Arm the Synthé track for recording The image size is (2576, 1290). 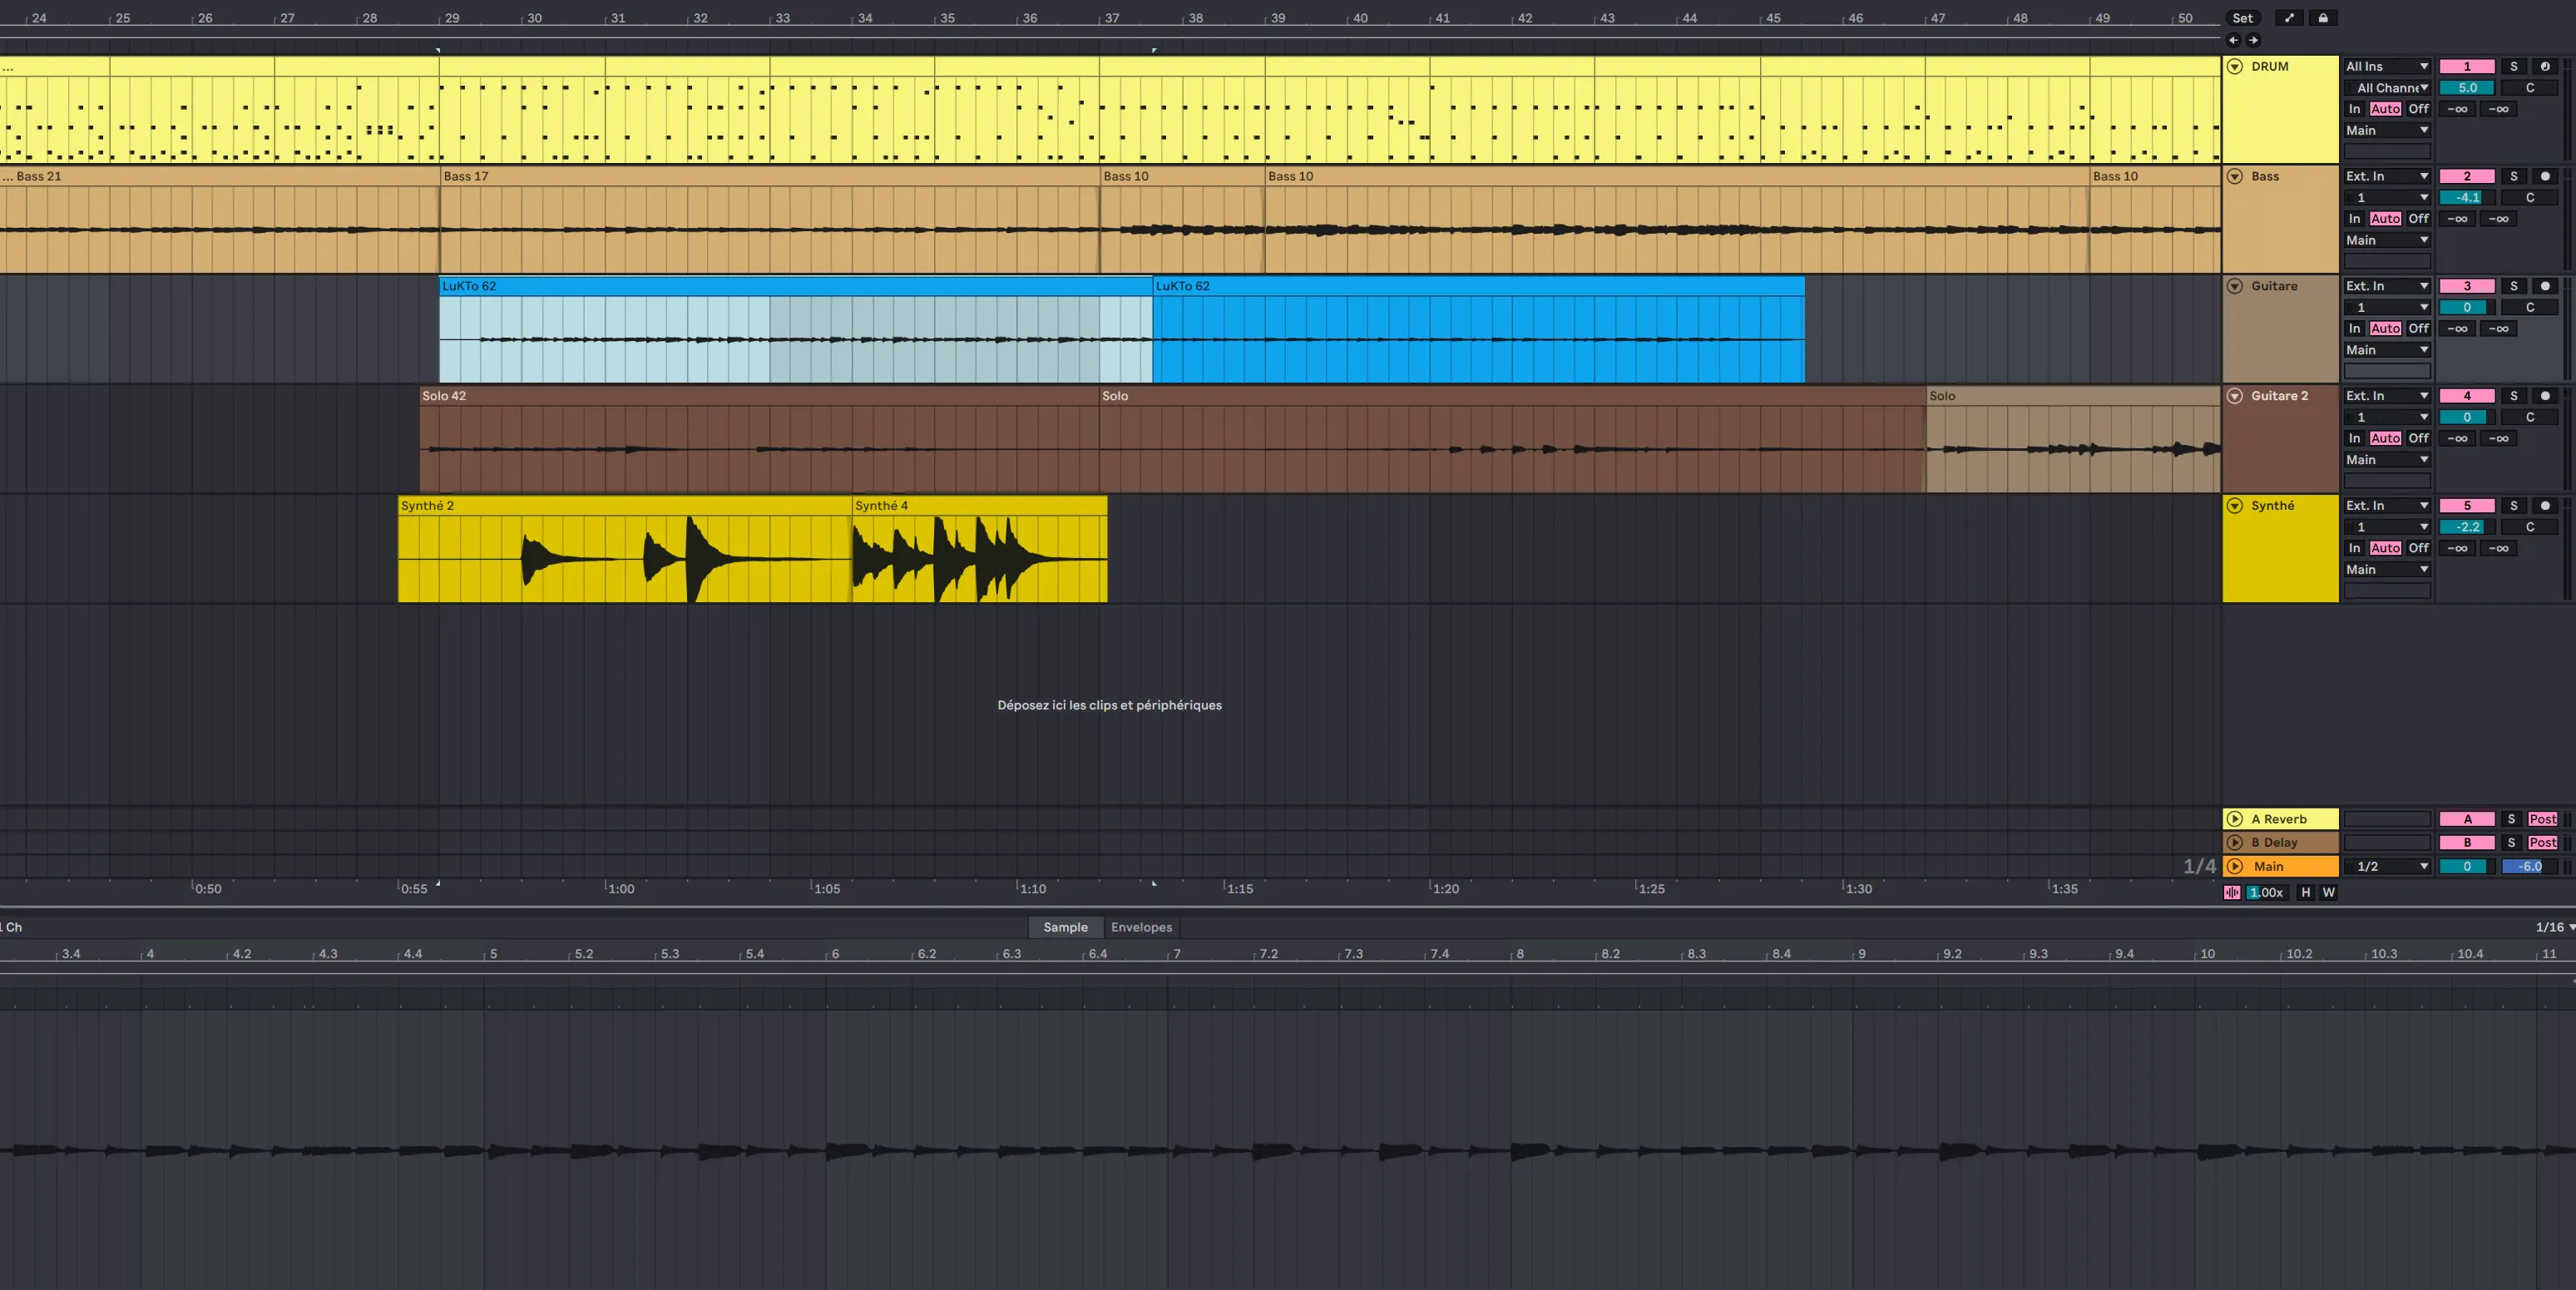(2545, 506)
